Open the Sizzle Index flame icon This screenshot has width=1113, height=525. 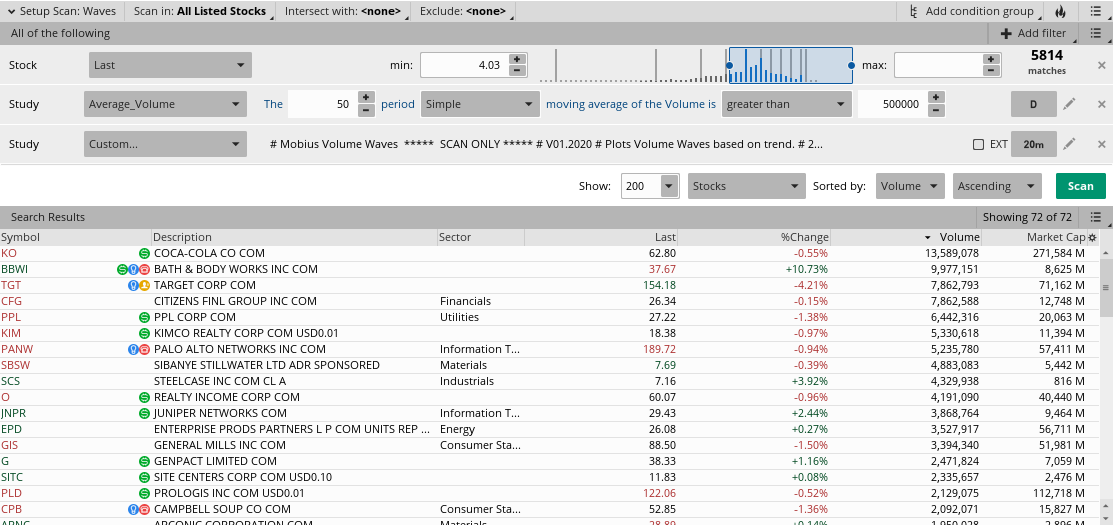pyautogui.click(x=1060, y=11)
